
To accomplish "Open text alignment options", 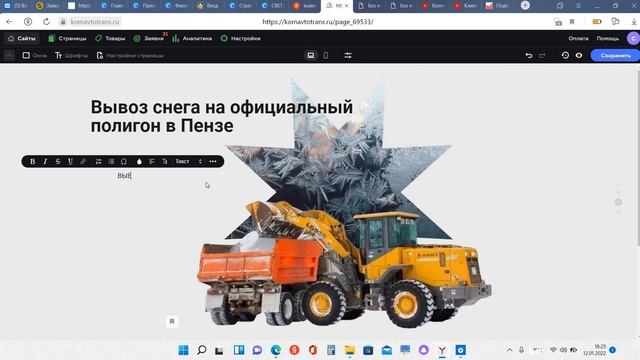I will [x=152, y=162].
